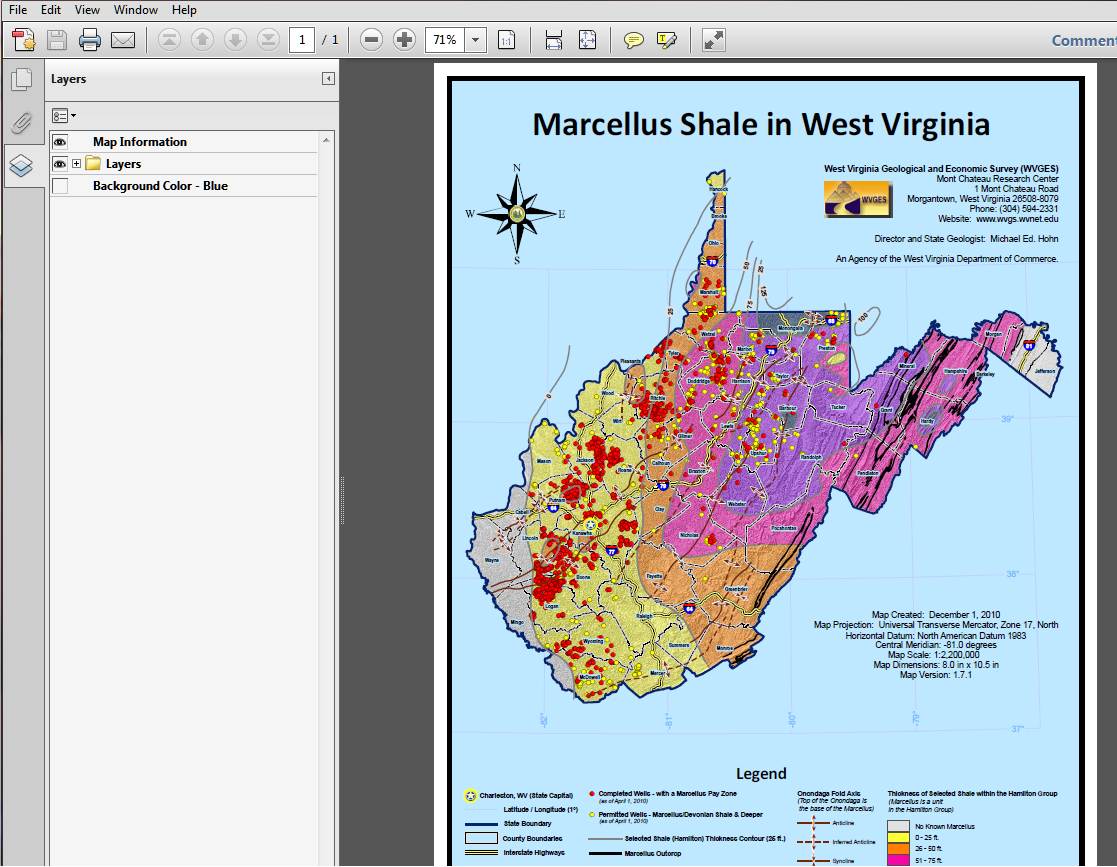
Task: Open Layers panel options dropdown
Action: click(63, 115)
